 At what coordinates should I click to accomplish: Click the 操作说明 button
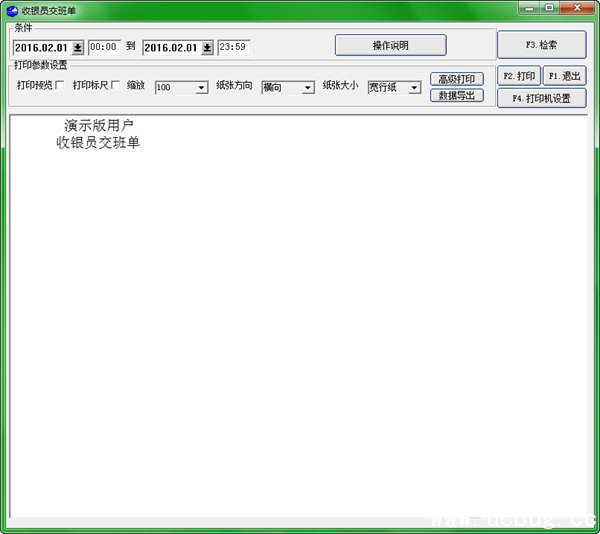390,46
